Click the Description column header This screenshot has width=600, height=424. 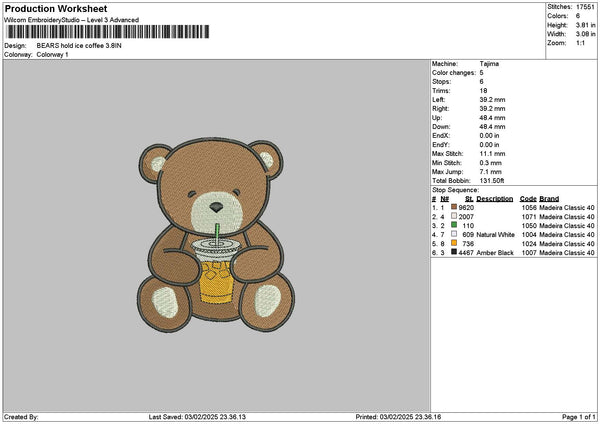pos(496,198)
